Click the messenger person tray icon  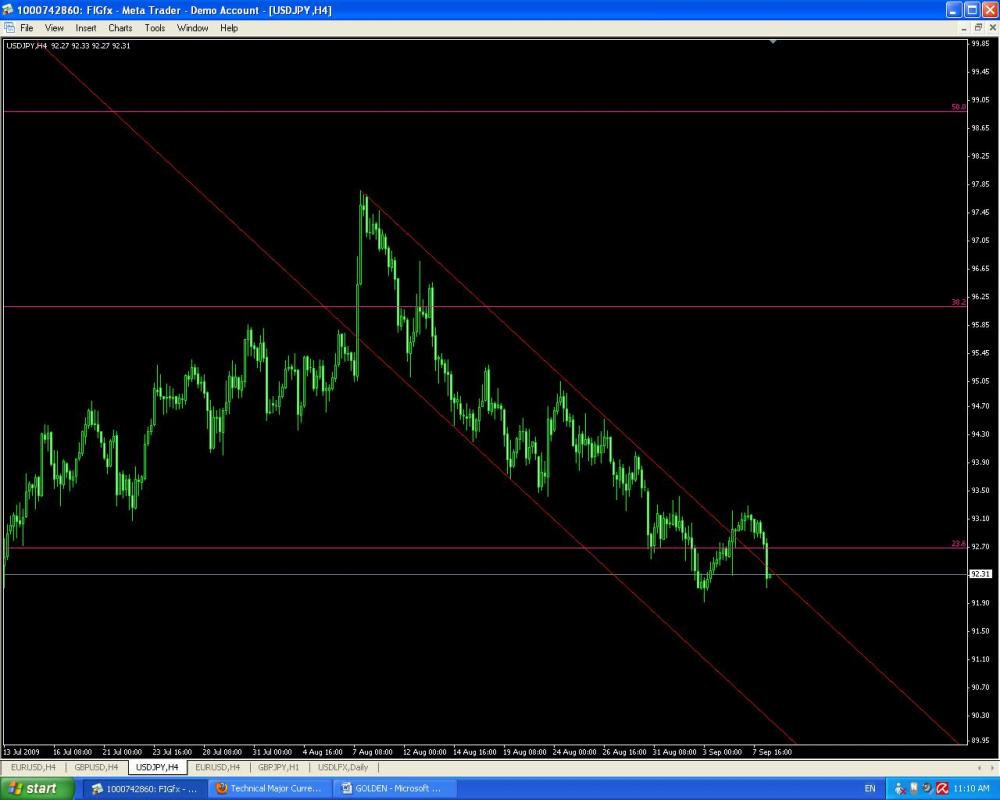click(x=901, y=789)
